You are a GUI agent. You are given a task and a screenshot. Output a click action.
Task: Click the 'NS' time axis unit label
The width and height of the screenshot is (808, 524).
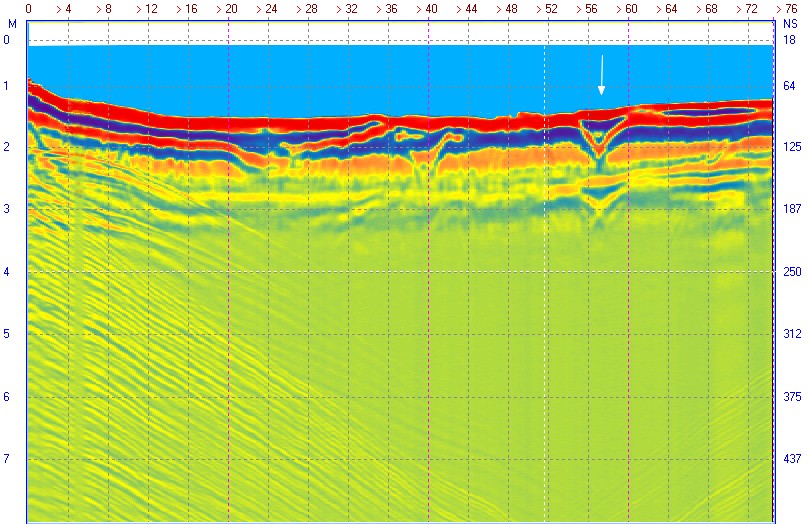coord(790,24)
